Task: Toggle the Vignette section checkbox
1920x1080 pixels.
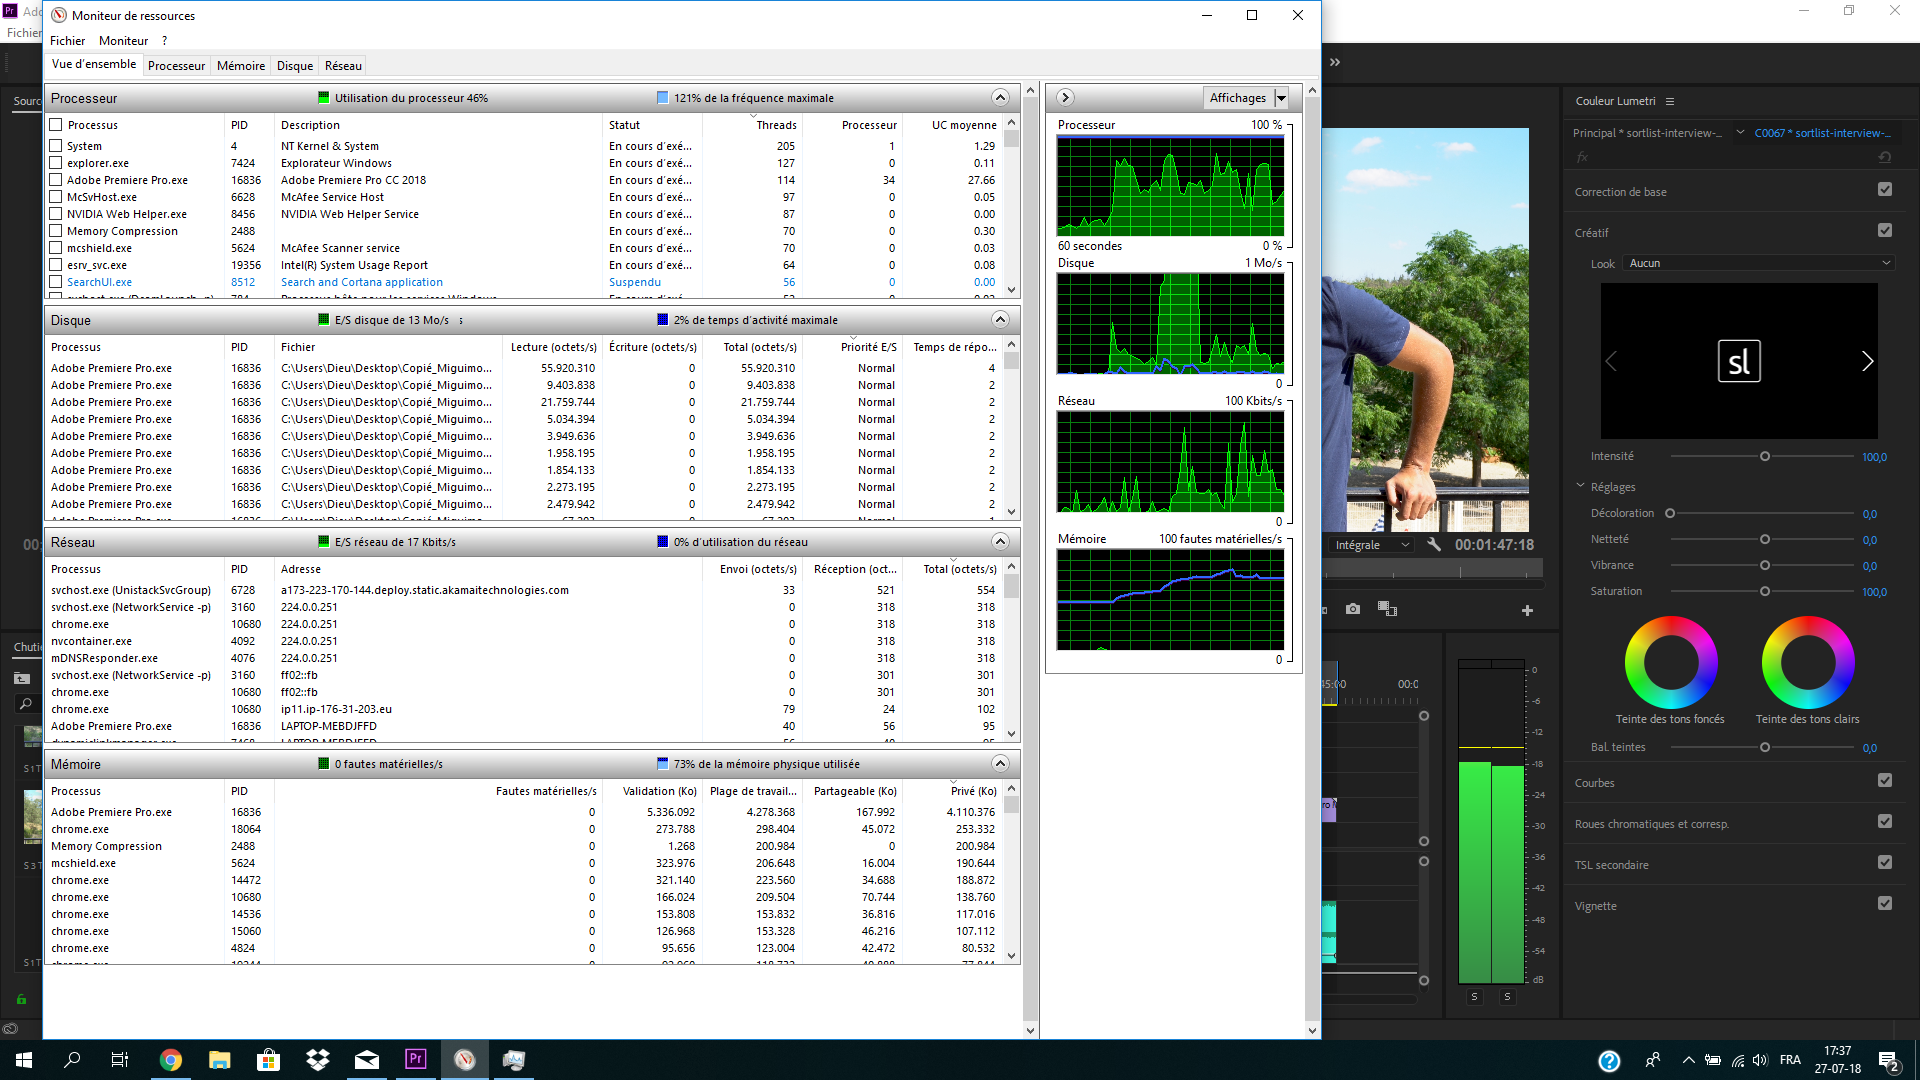Action: pos(1885,904)
